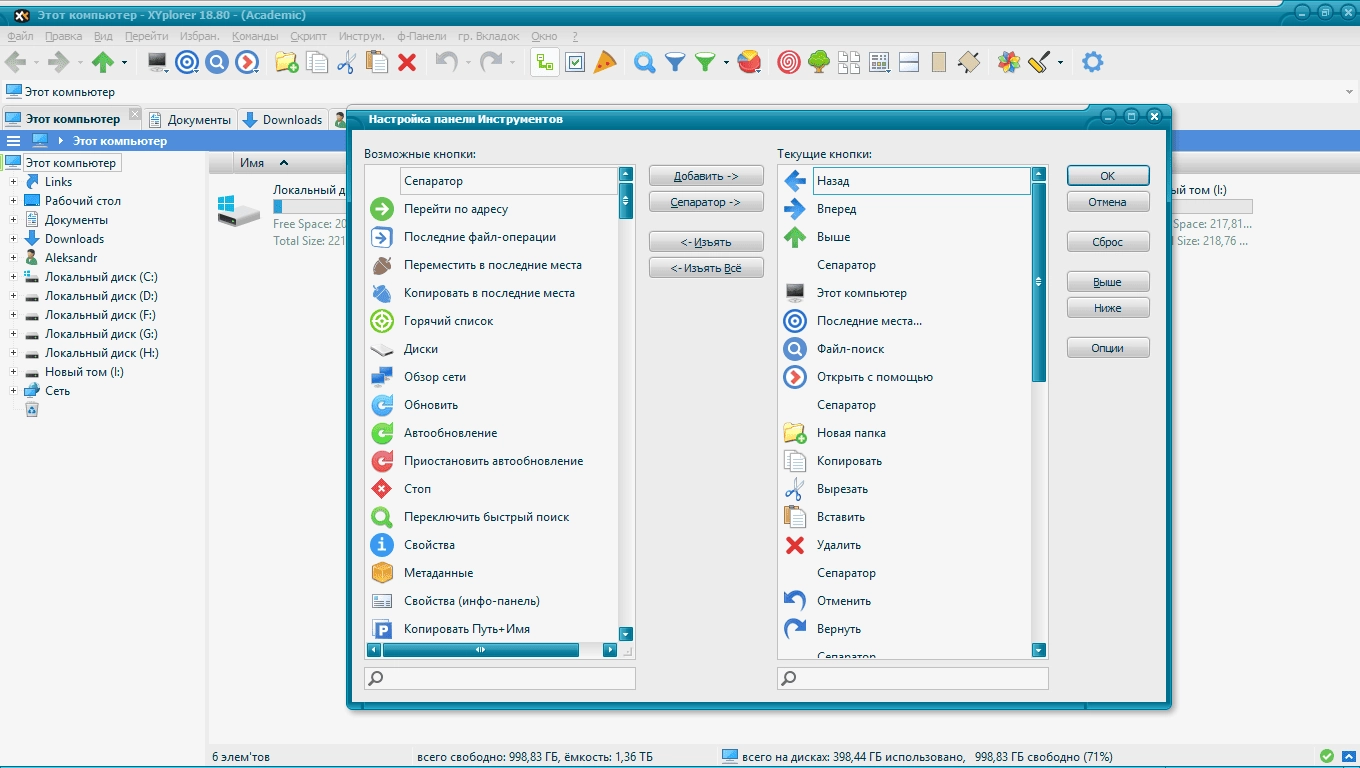
Task: Click the colorful pinwheel toolbar icon
Action: click(x=1009, y=62)
